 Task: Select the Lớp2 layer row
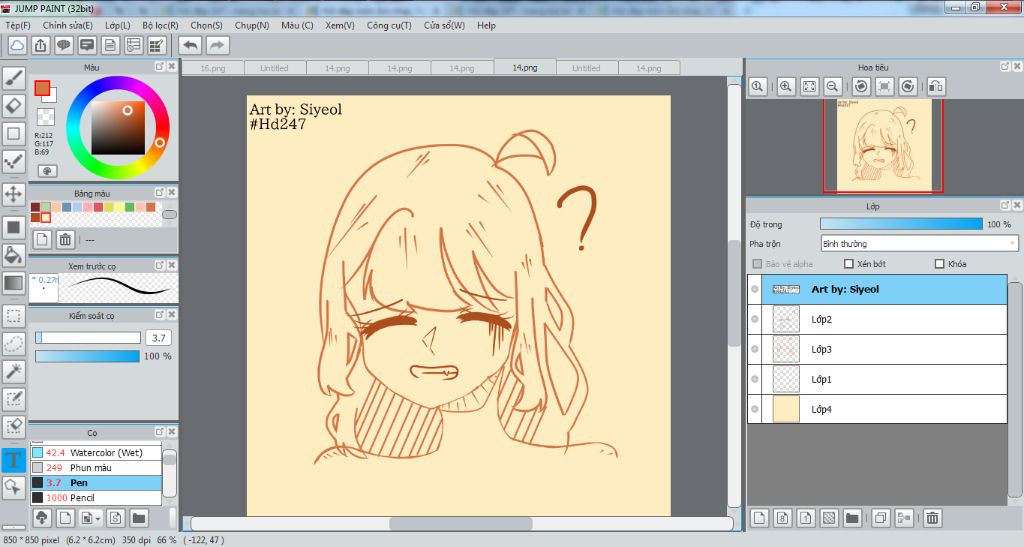pos(877,319)
